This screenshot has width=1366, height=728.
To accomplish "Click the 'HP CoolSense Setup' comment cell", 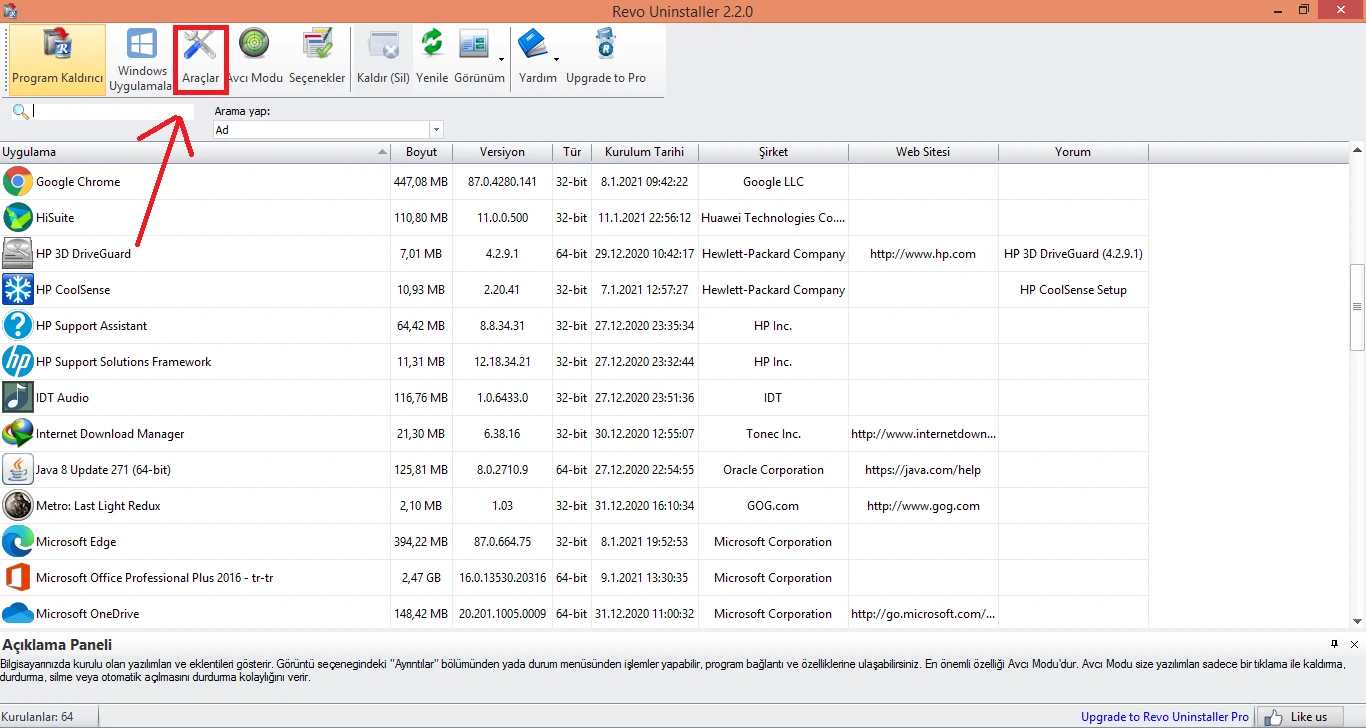I will pos(1073,290).
